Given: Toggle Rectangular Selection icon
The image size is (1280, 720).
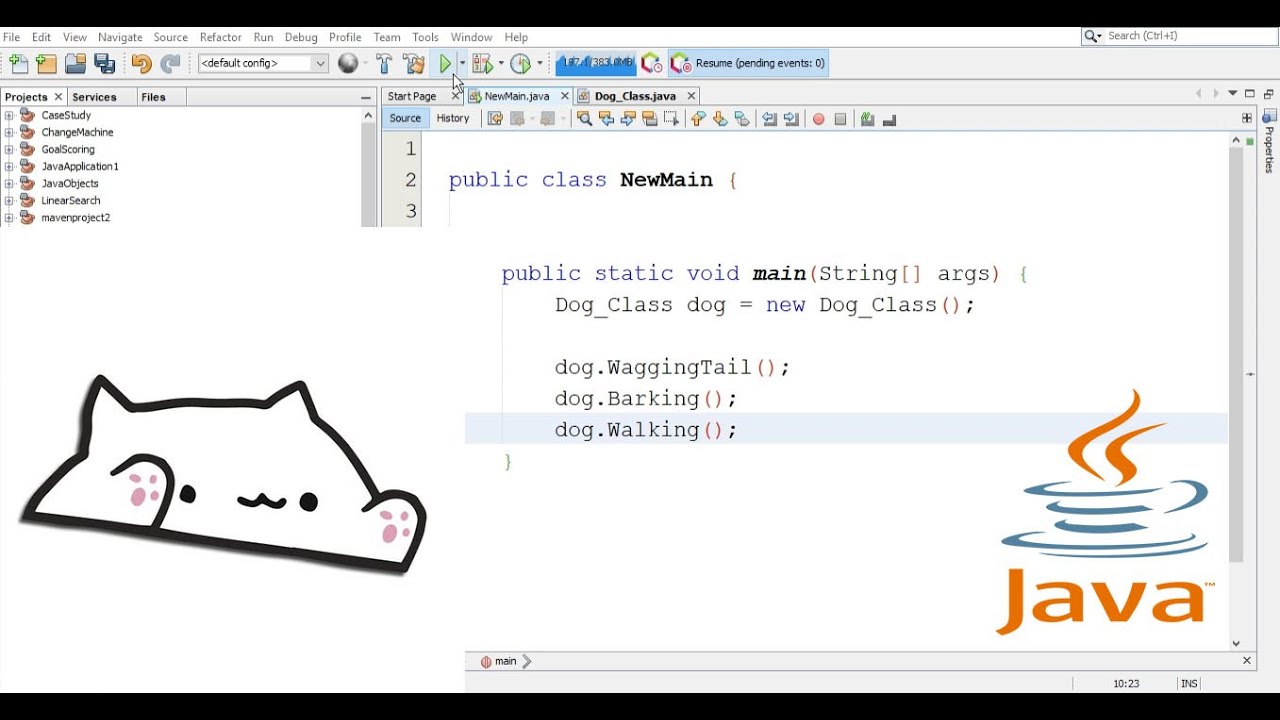Looking at the screenshot, I should [670, 119].
